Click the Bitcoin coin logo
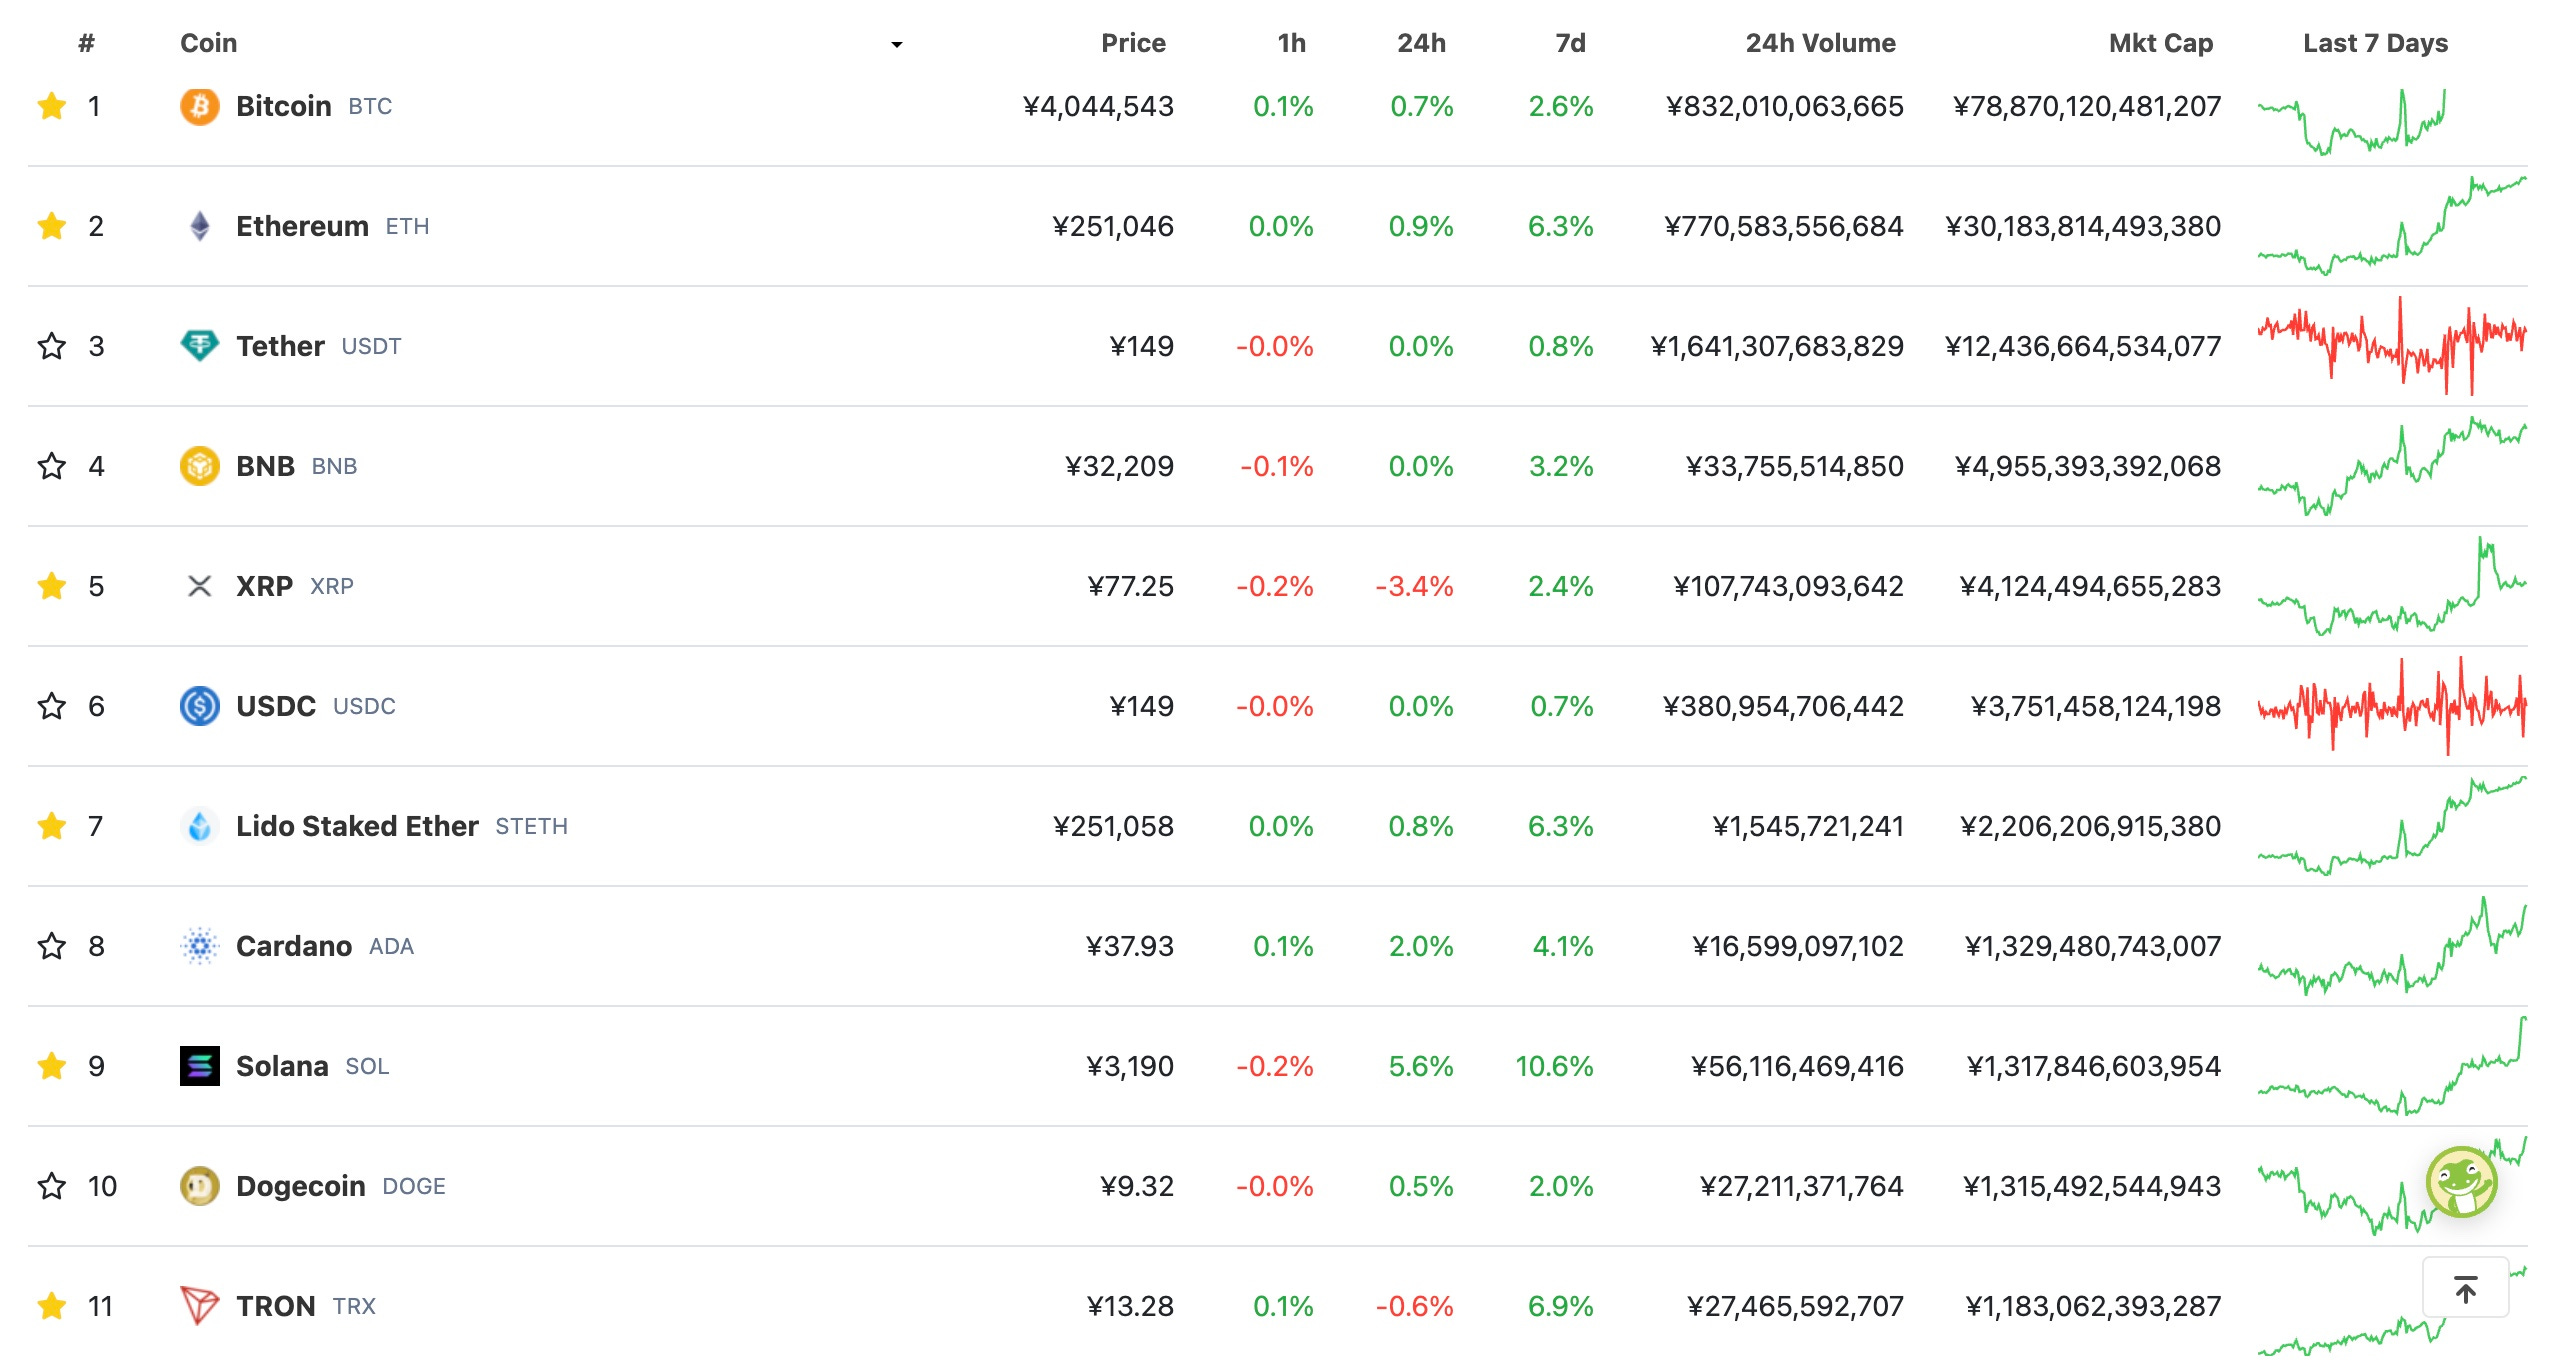2558x1362 pixels. 200,106
